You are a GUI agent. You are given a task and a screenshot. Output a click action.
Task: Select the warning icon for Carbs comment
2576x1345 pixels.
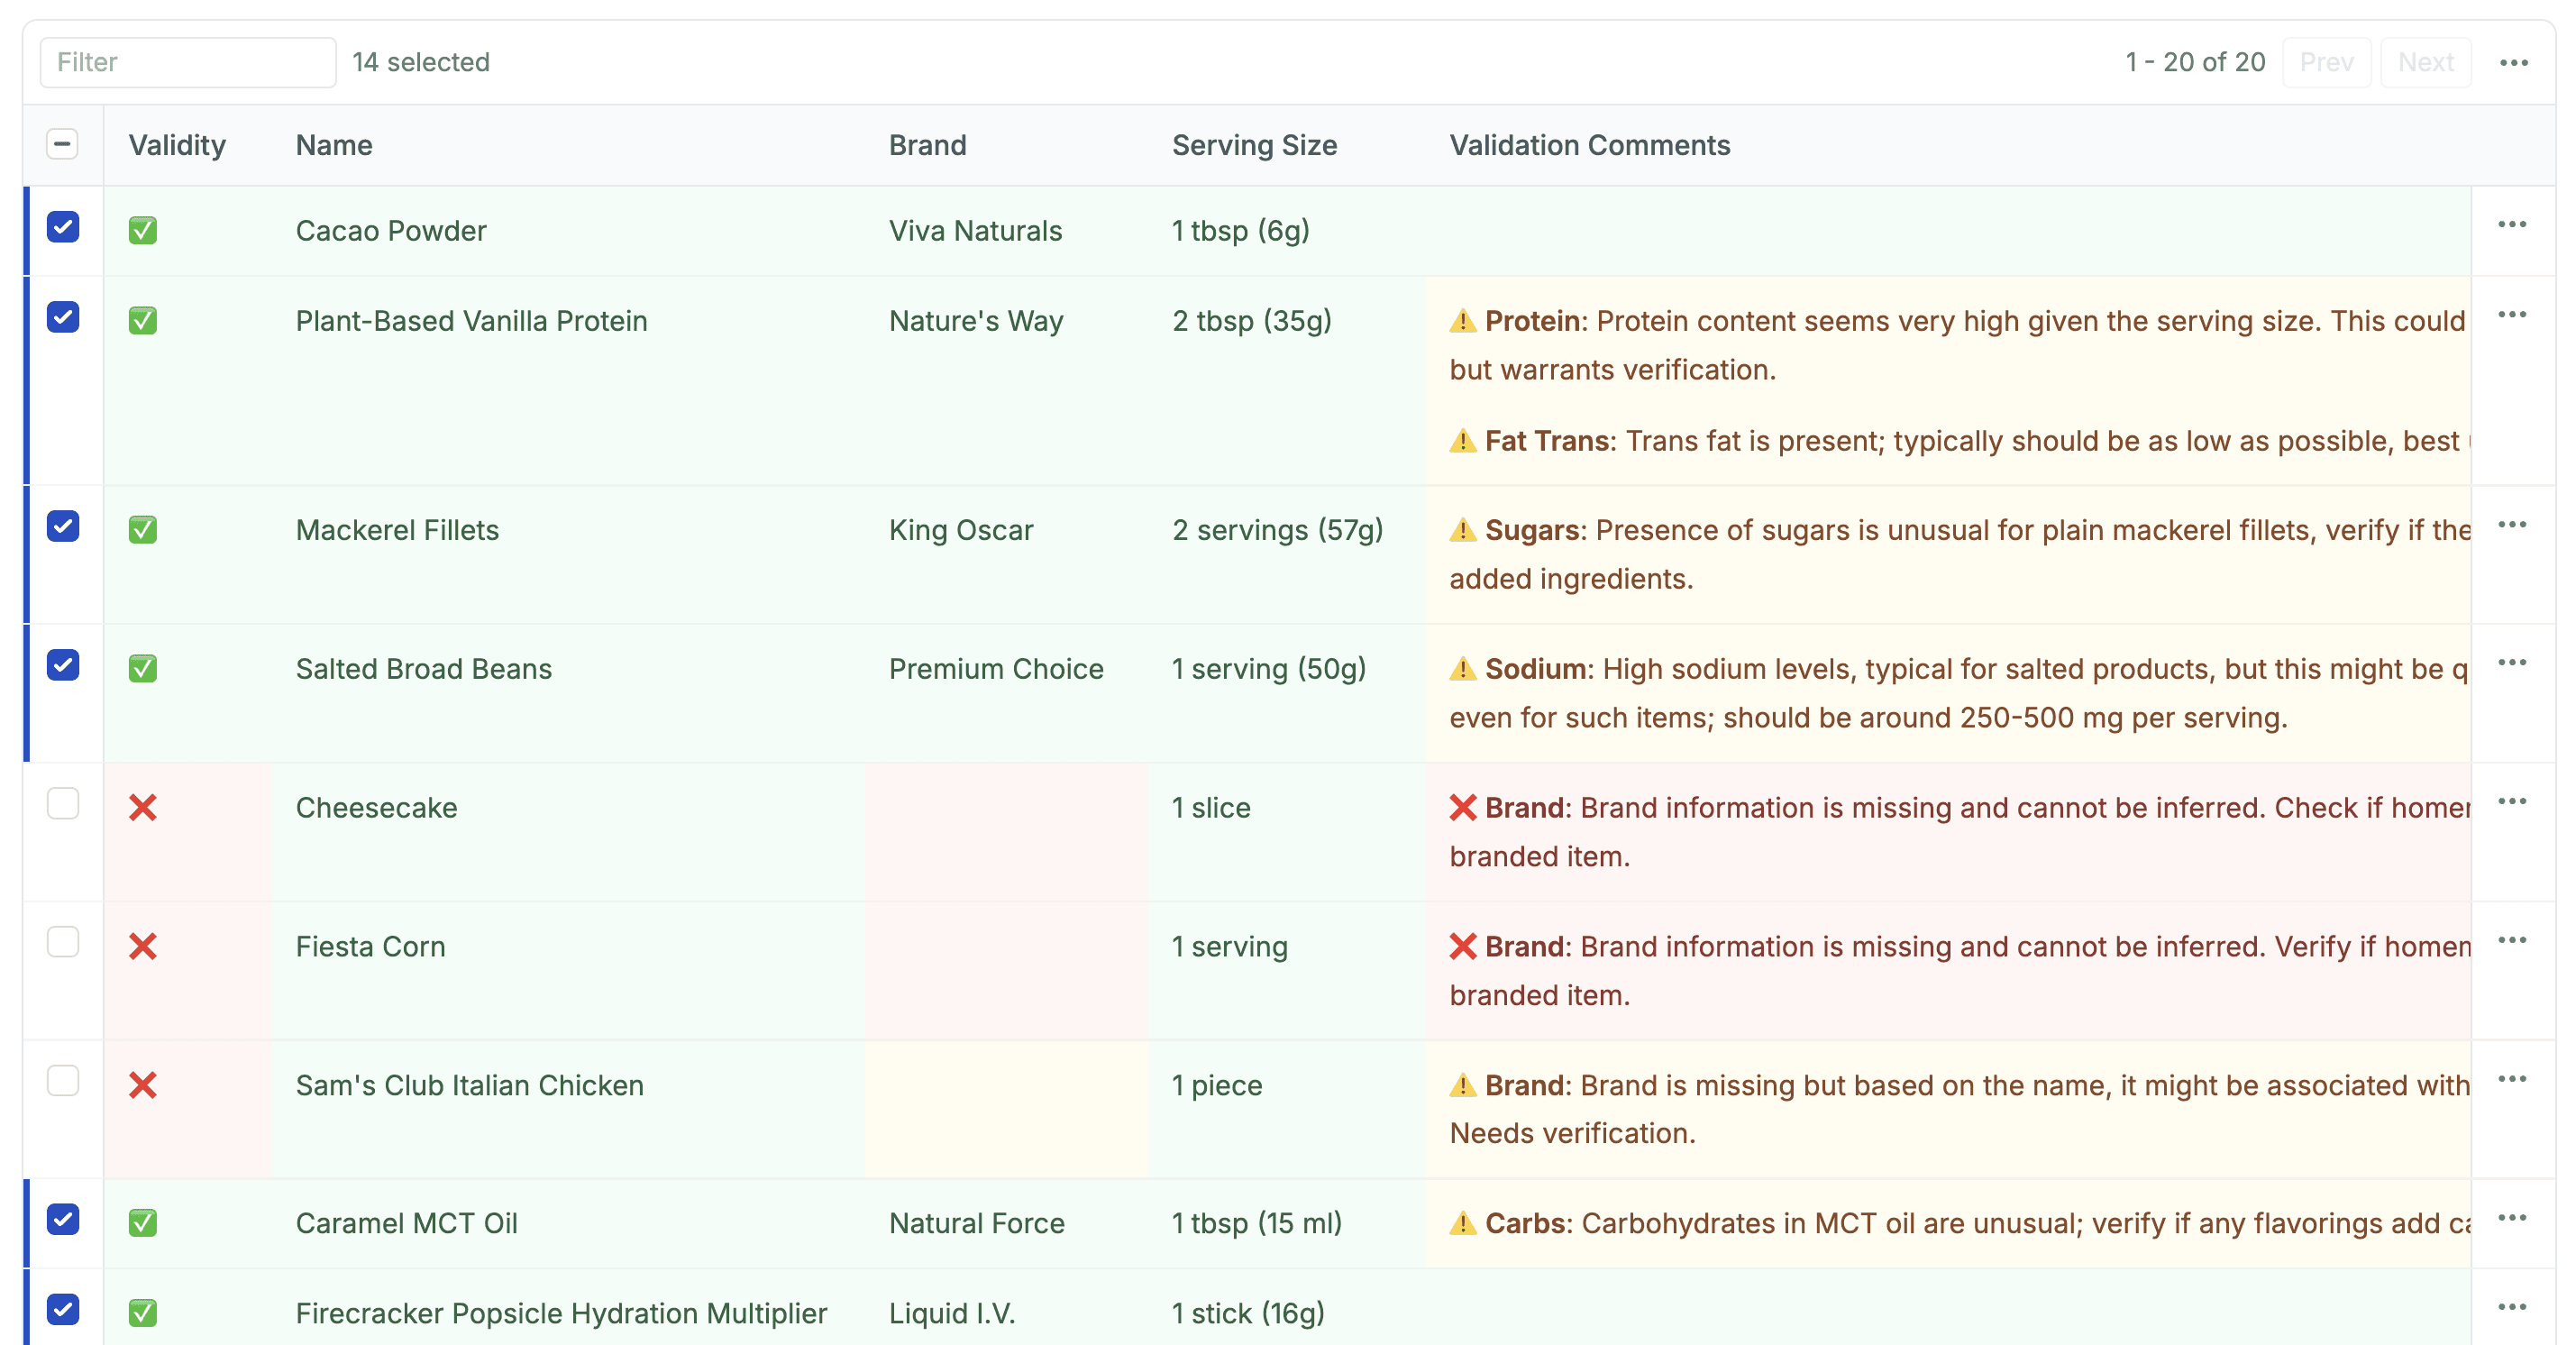[x=1462, y=1222]
